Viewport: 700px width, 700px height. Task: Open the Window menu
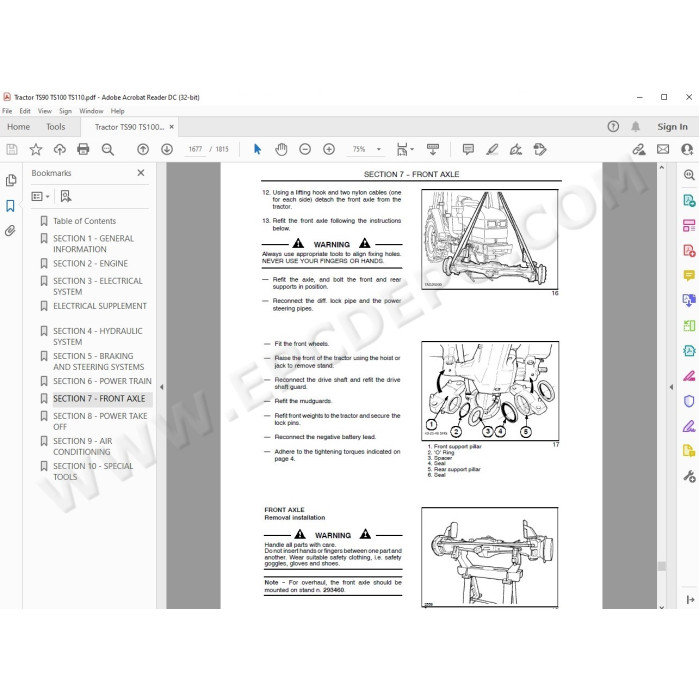[x=91, y=111]
